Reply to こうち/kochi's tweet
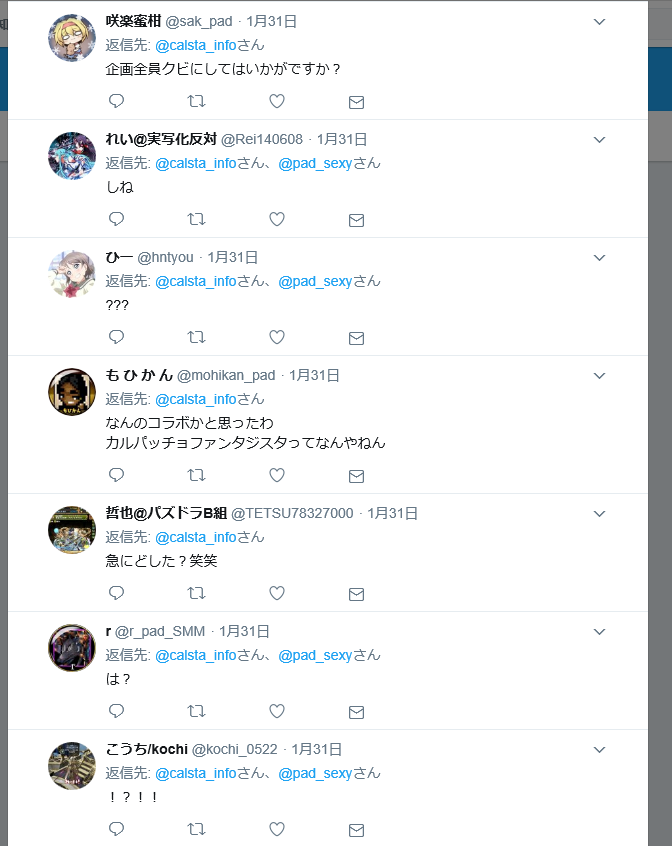 point(116,829)
